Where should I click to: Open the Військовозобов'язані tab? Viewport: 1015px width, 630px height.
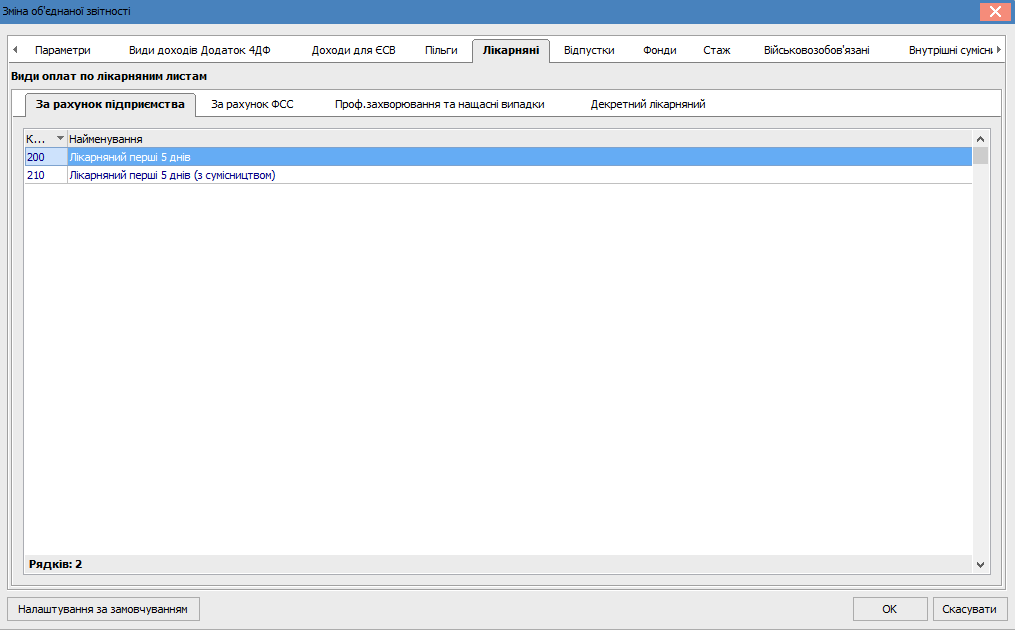tap(816, 50)
